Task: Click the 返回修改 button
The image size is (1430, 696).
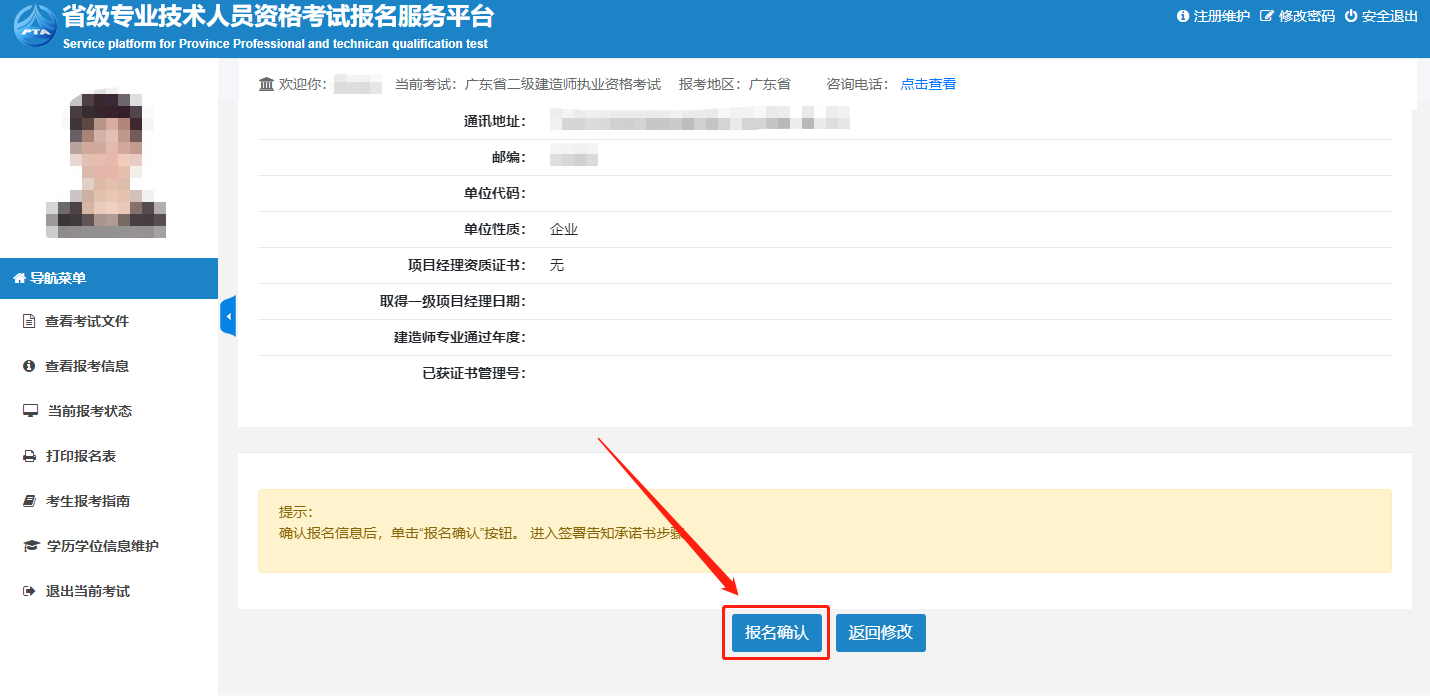Action: 880,633
